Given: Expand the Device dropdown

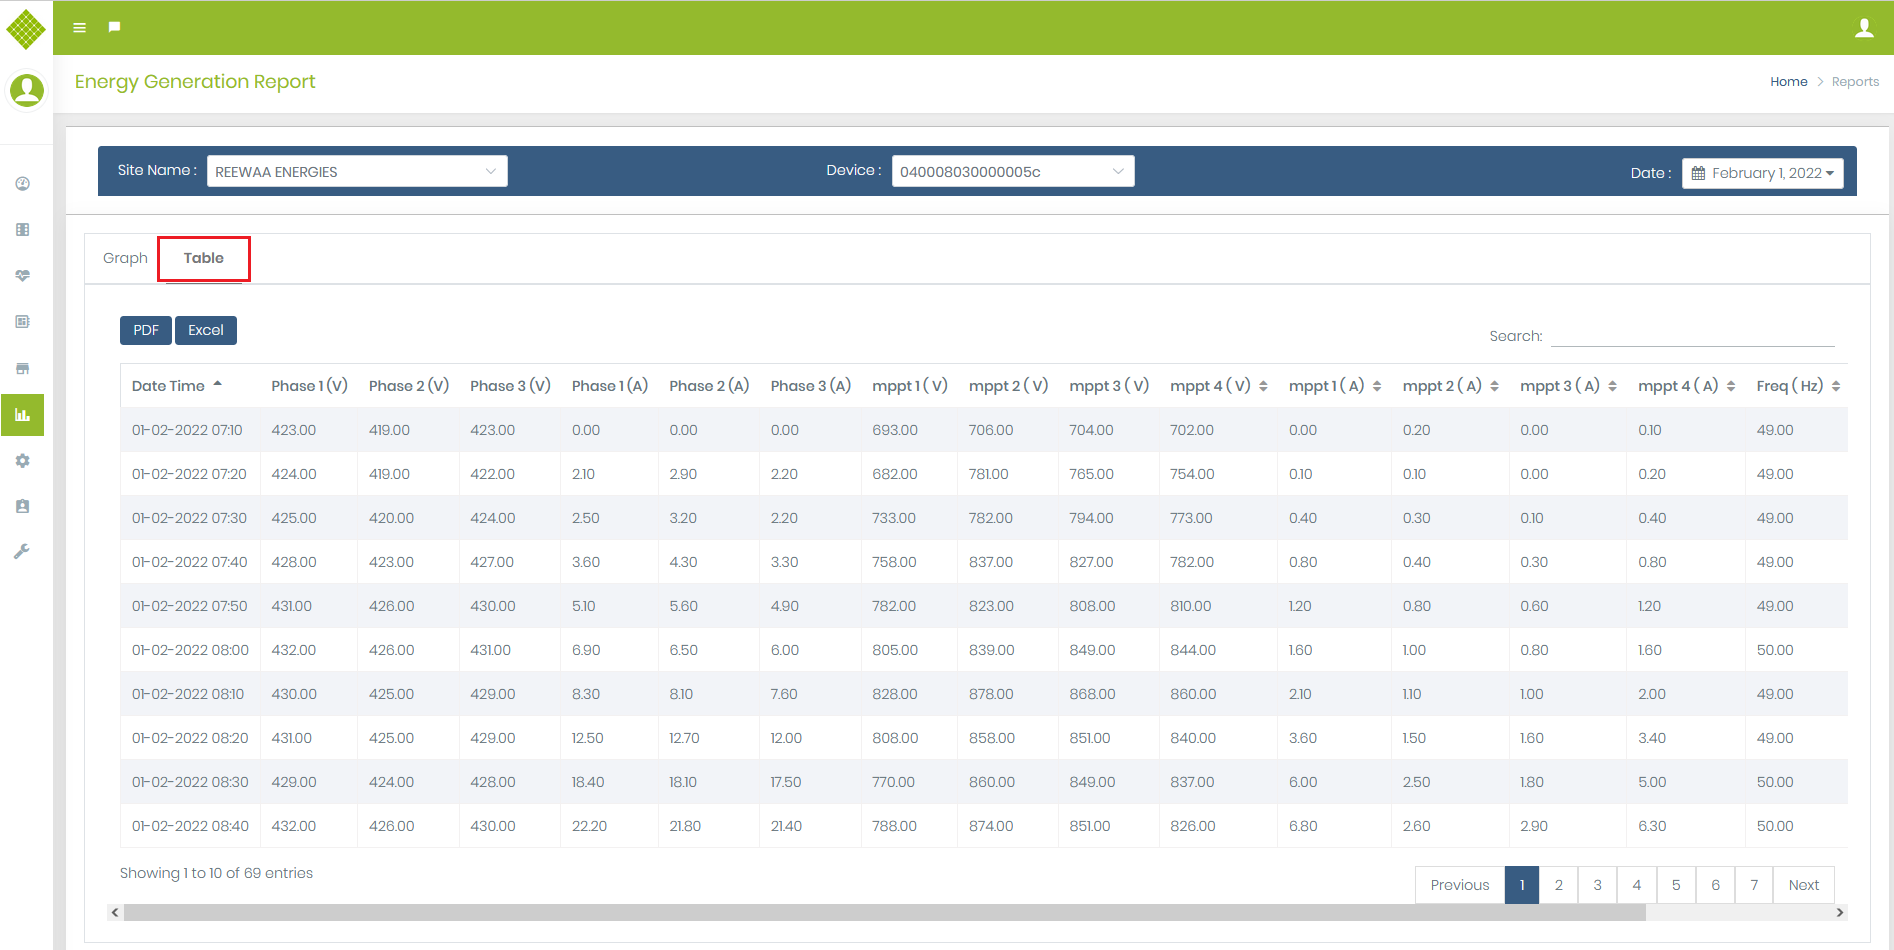Looking at the screenshot, I should pyautogui.click(x=1012, y=171).
